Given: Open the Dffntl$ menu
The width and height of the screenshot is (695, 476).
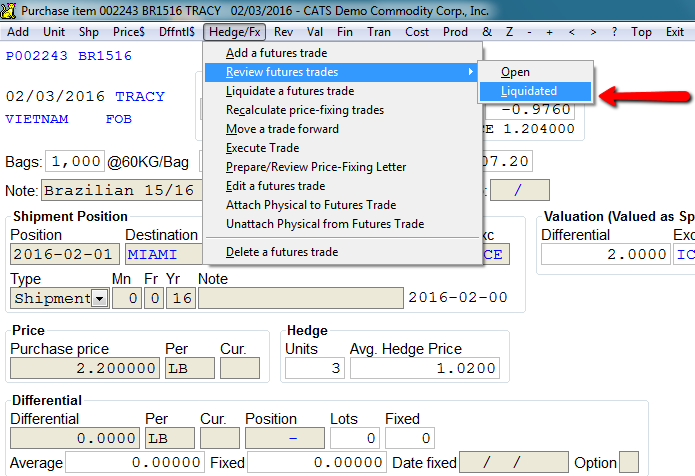Looking at the screenshot, I should click(176, 32).
